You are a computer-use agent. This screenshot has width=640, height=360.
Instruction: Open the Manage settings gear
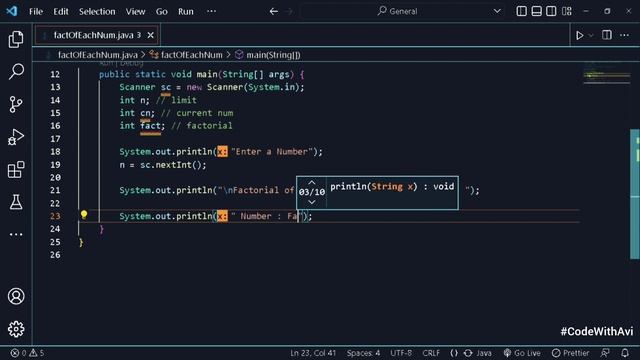pos(16,329)
